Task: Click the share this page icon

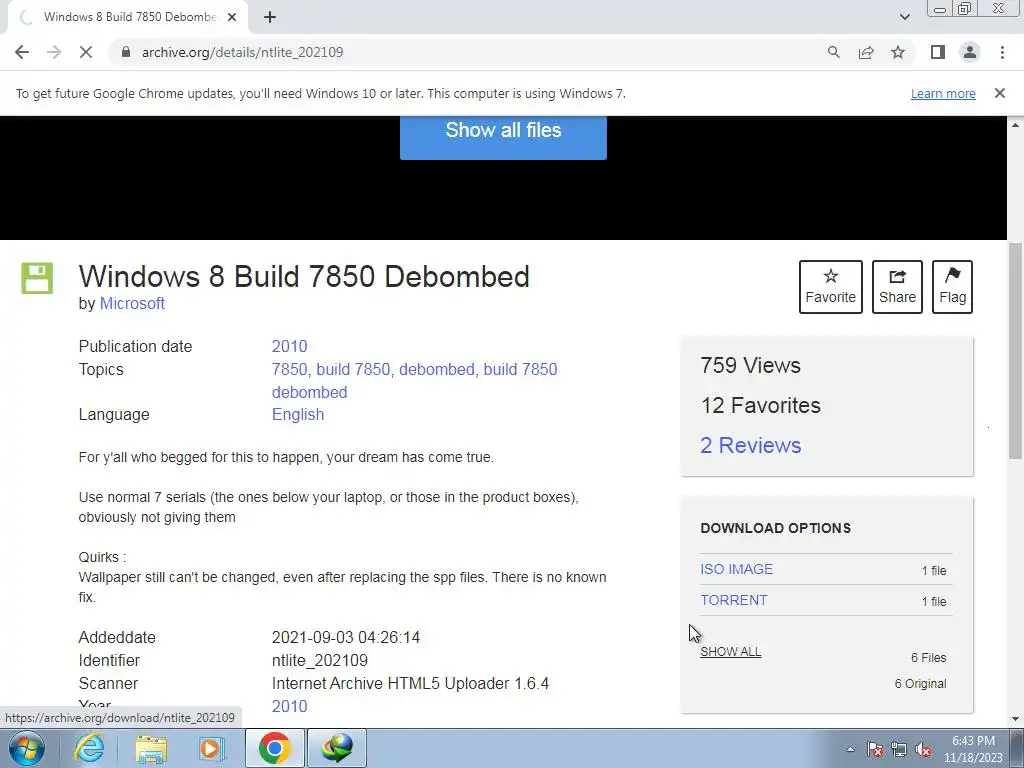Action: pos(866,52)
